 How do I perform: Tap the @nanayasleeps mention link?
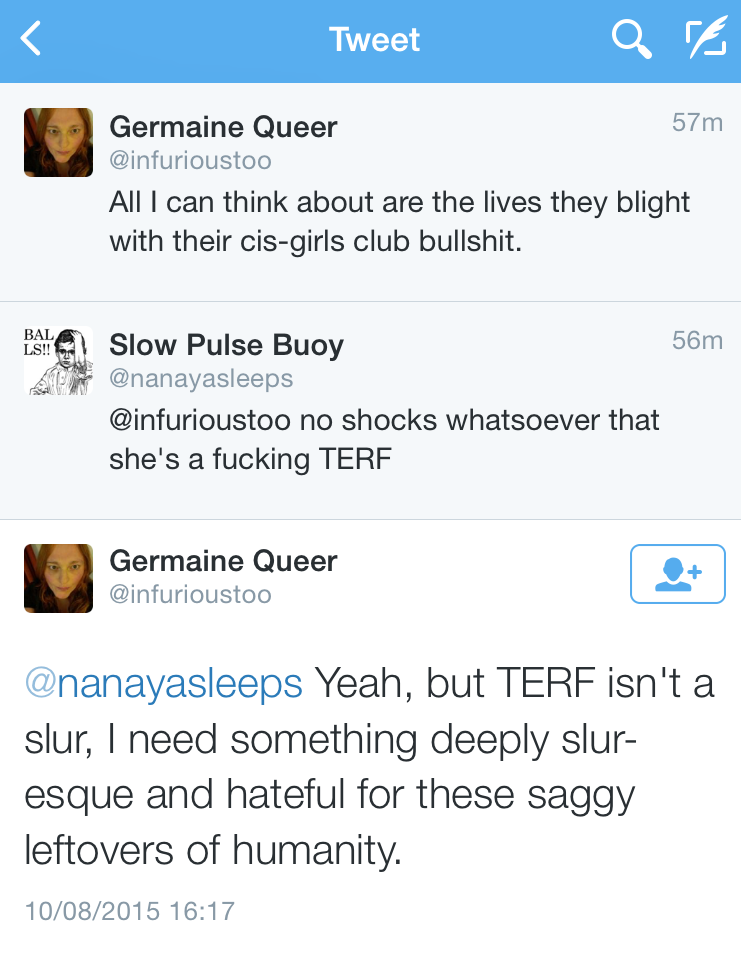click(163, 684)
